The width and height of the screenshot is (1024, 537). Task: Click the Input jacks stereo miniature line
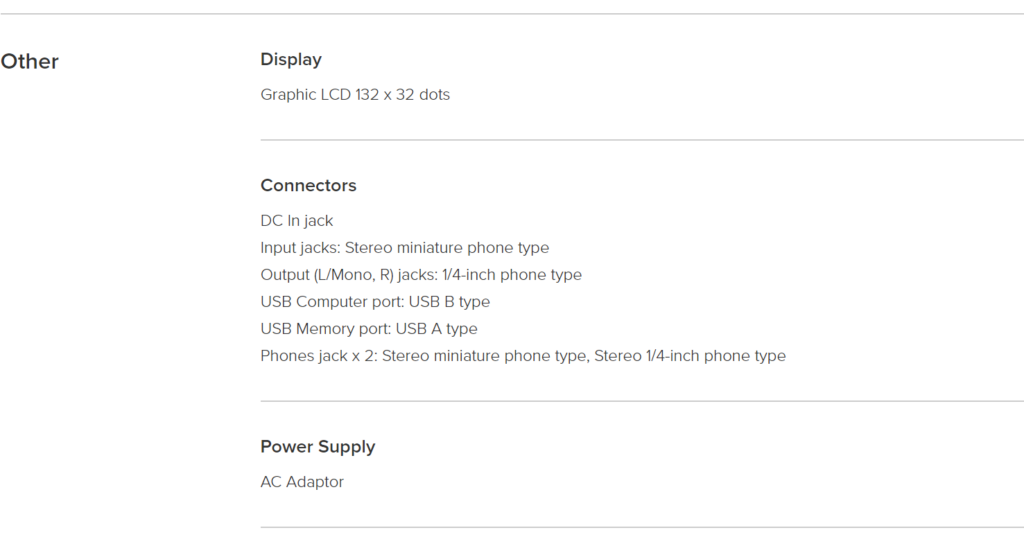tap(405, 248)
